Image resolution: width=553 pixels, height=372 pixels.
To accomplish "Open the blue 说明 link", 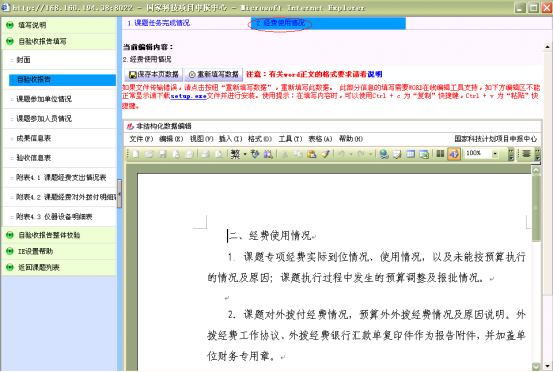I will tap(375, 74).
